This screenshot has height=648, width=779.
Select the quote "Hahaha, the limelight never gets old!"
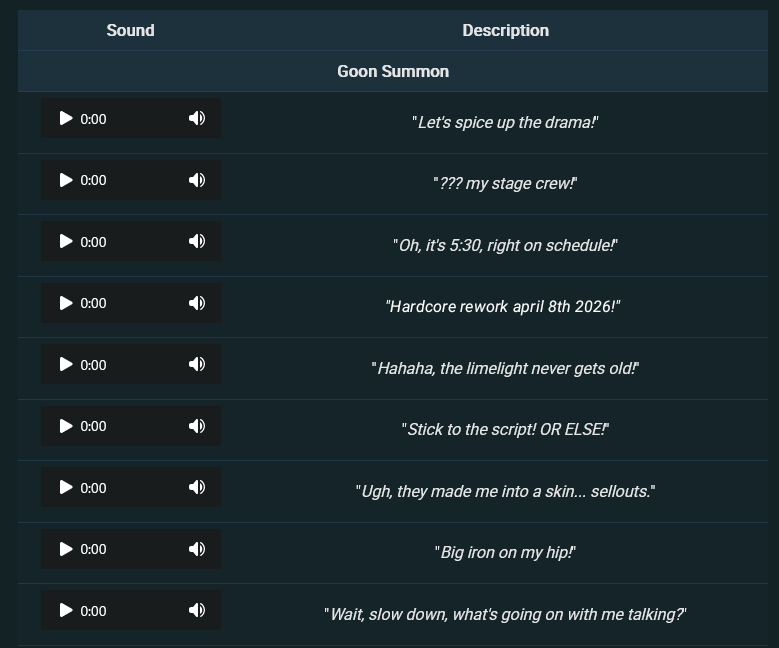click(505, 368)
